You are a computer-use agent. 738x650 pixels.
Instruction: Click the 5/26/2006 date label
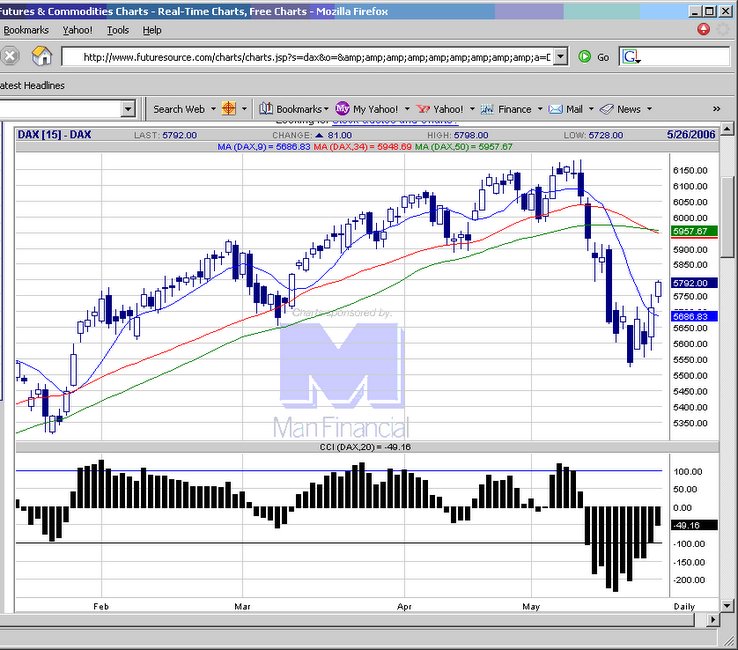pos(691,135)
